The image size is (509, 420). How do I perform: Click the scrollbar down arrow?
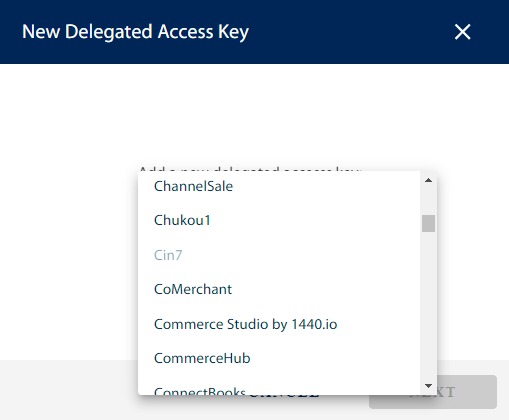[x=428, y=386]
